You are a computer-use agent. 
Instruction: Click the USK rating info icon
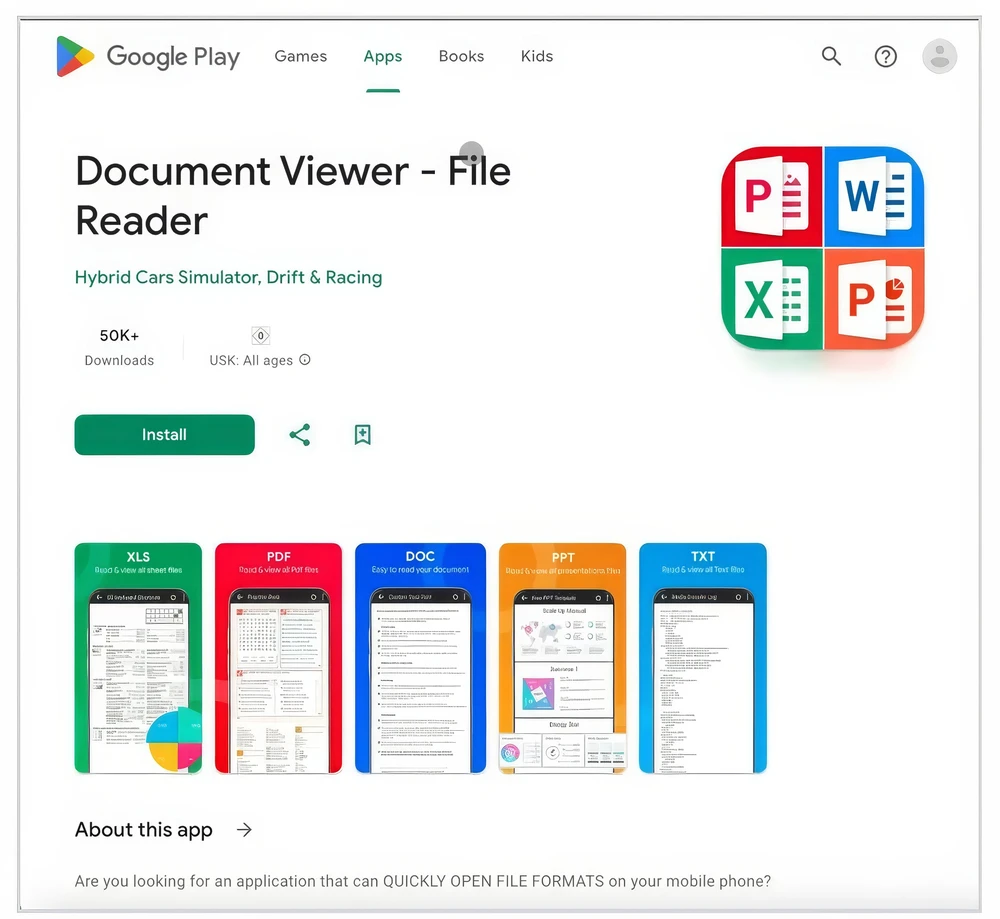pos(303,360)
